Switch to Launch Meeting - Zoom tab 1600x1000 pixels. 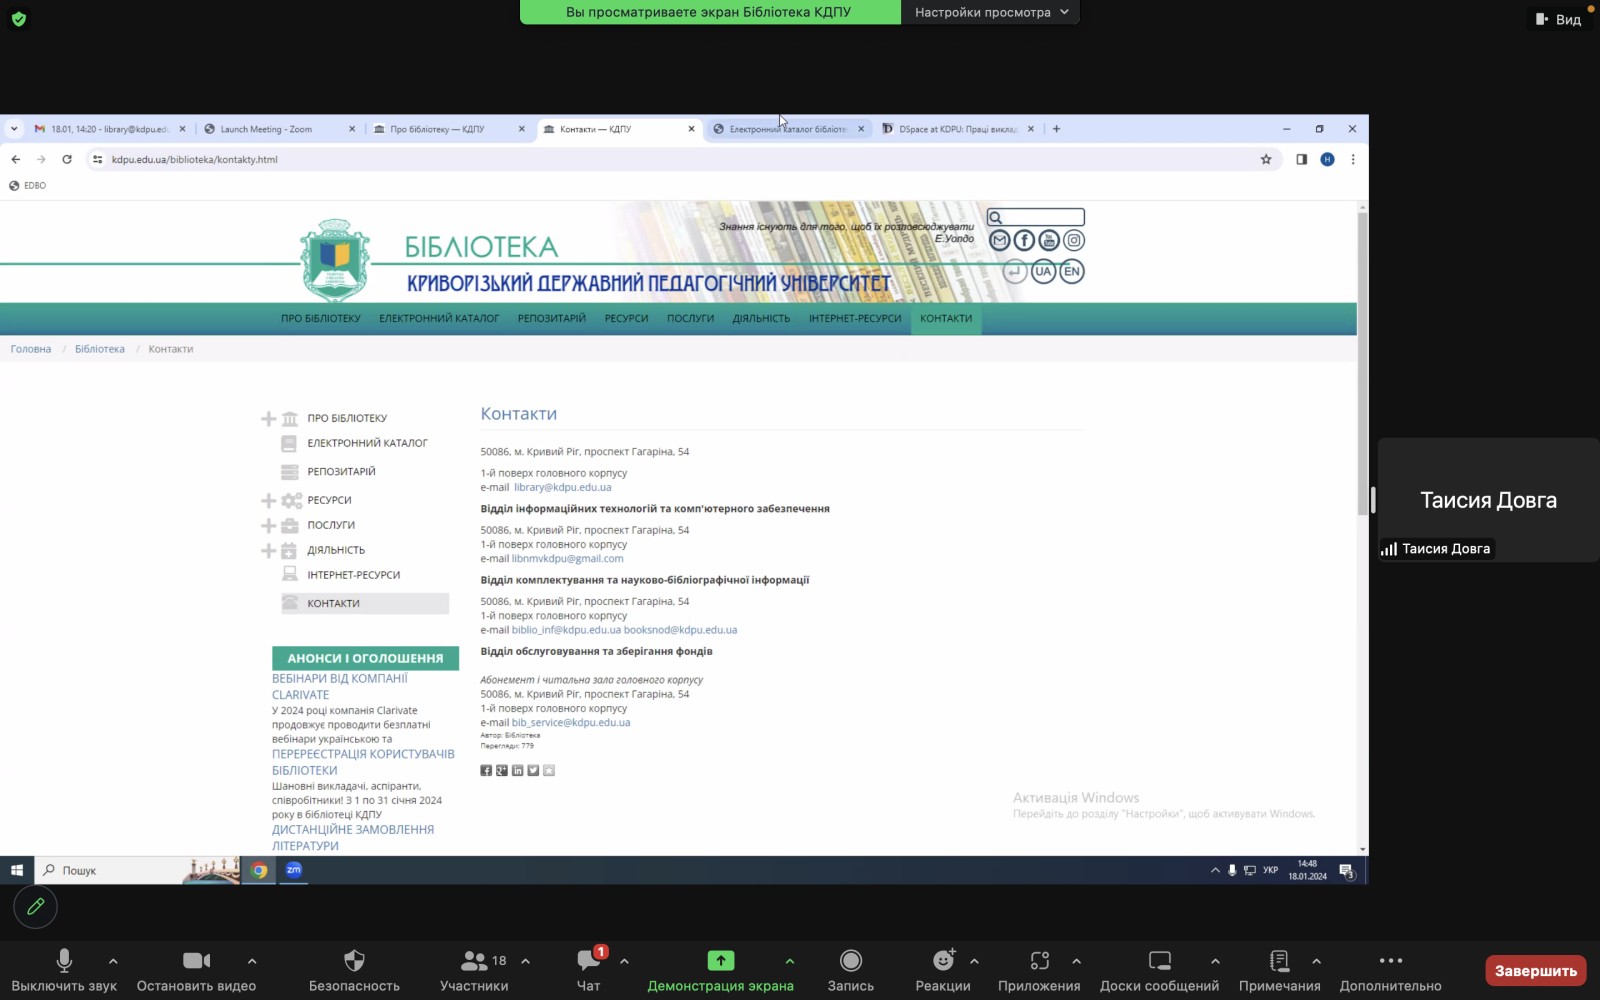pos(279,129)
